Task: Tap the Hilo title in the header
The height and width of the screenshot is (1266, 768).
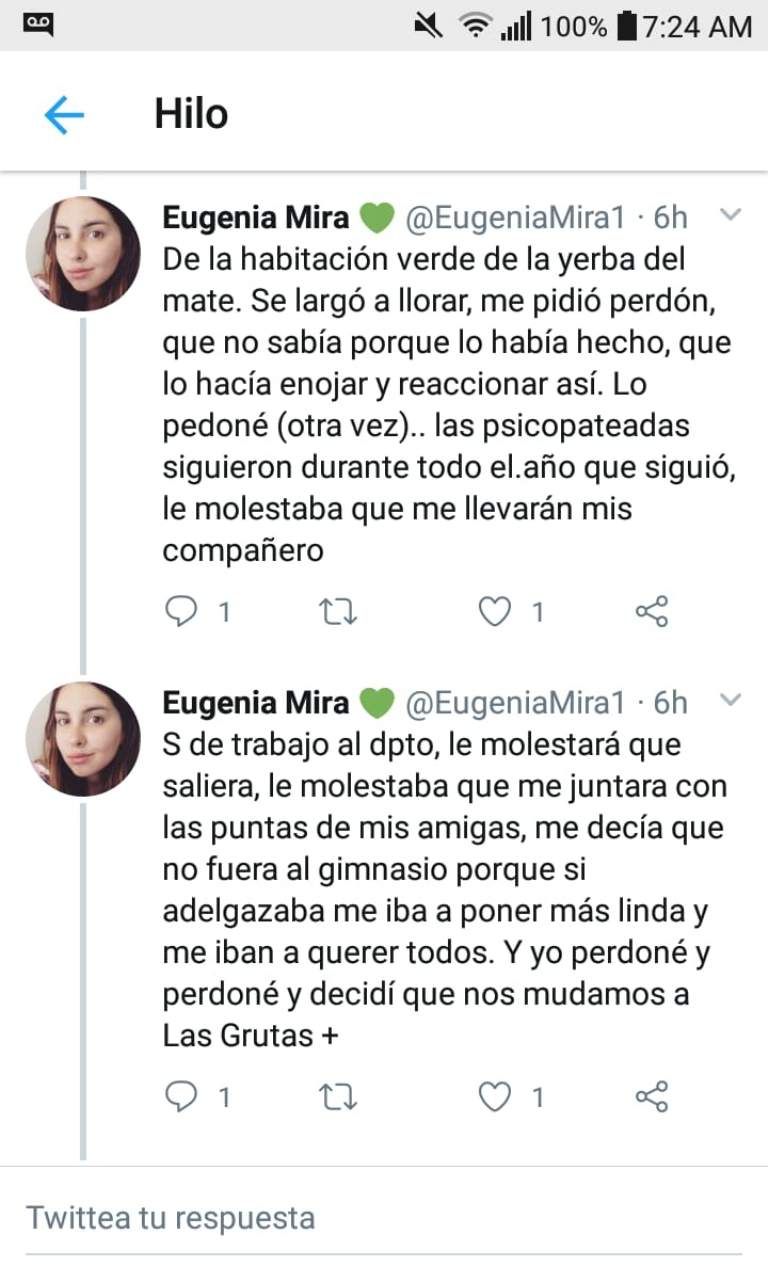Action: click(x=191, y=115)
